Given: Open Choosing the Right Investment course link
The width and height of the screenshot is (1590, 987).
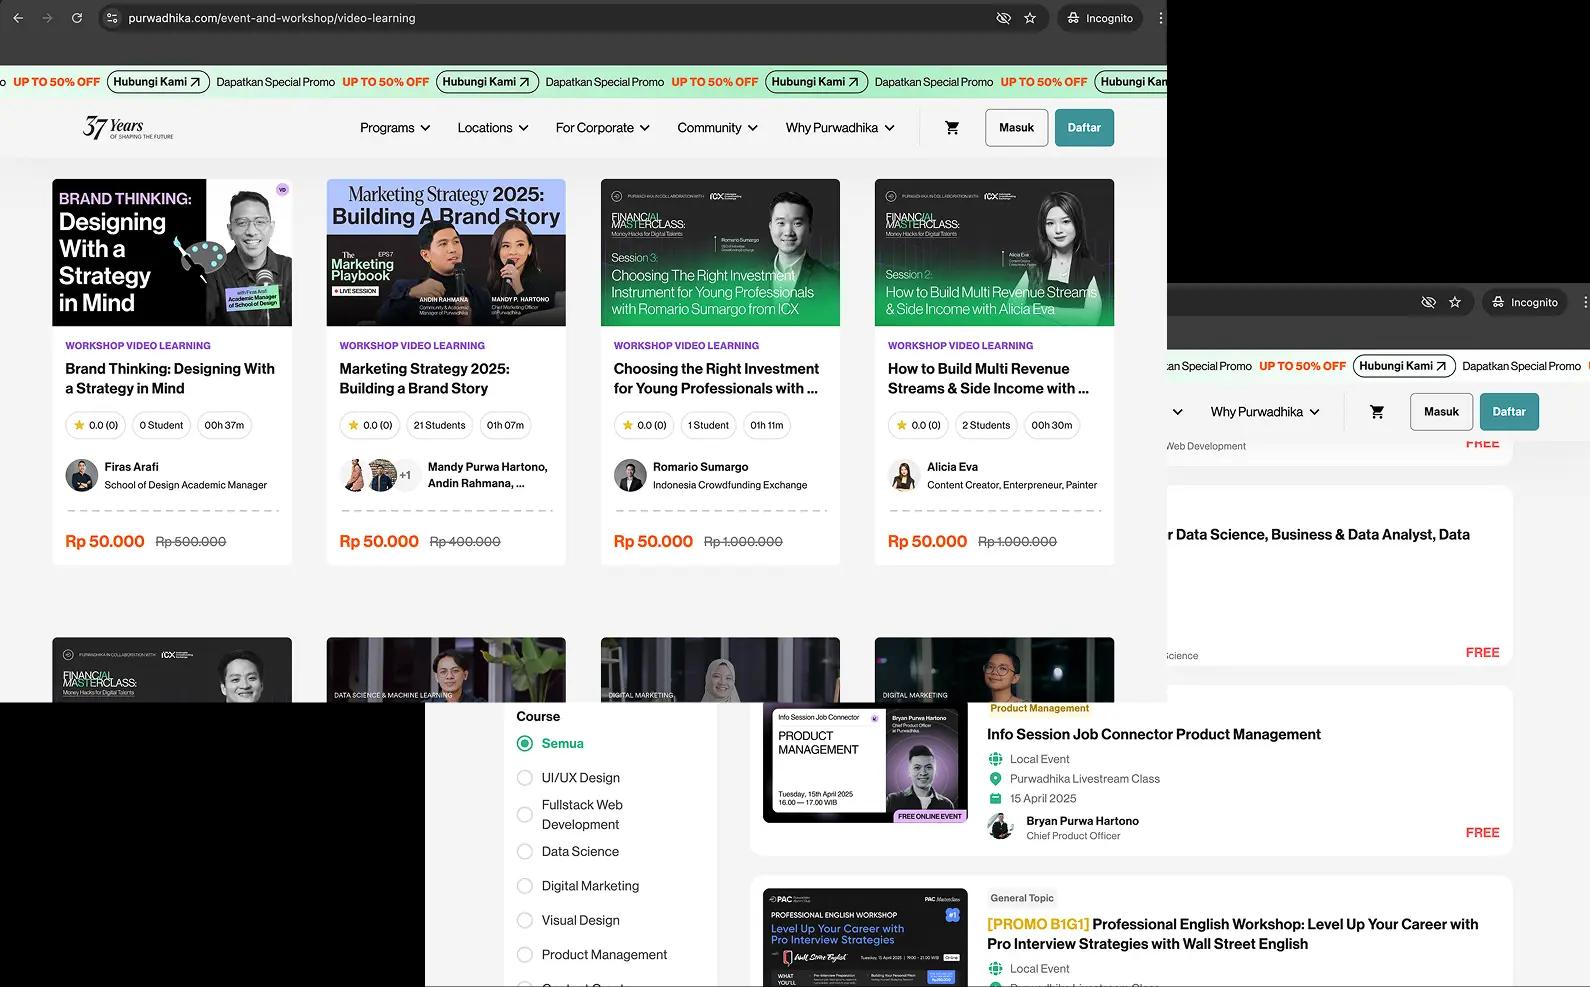Looking at the screenshot, I should pyautogui.click(x=716, y=378).
